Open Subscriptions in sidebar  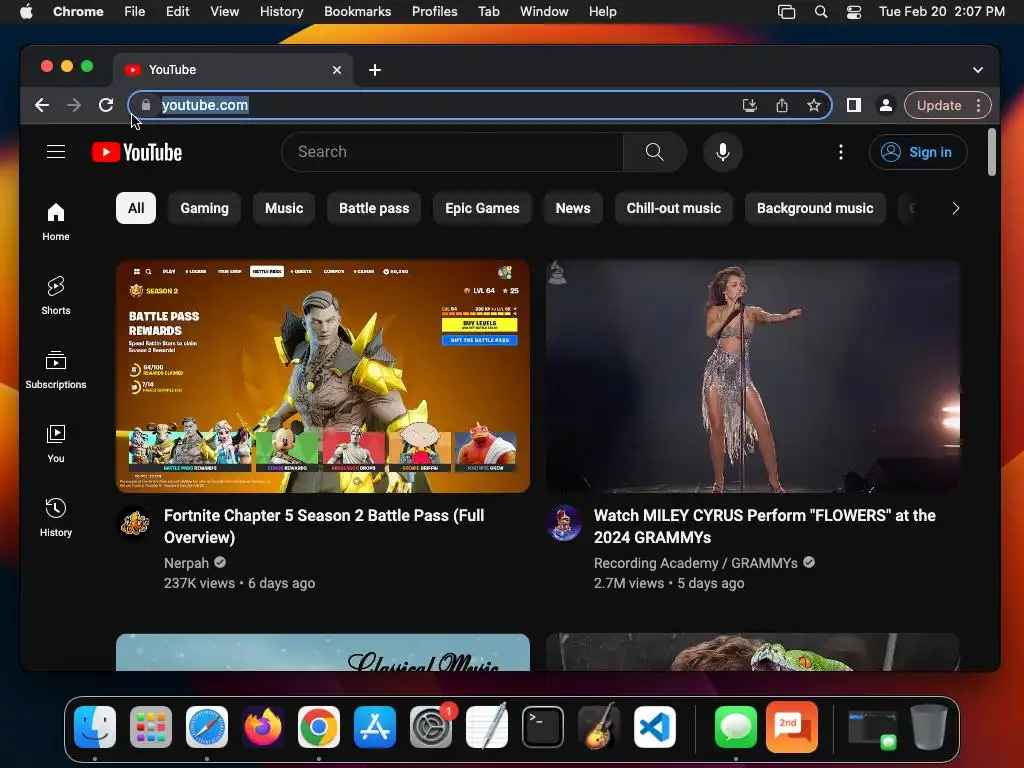[x=56, y=370]
